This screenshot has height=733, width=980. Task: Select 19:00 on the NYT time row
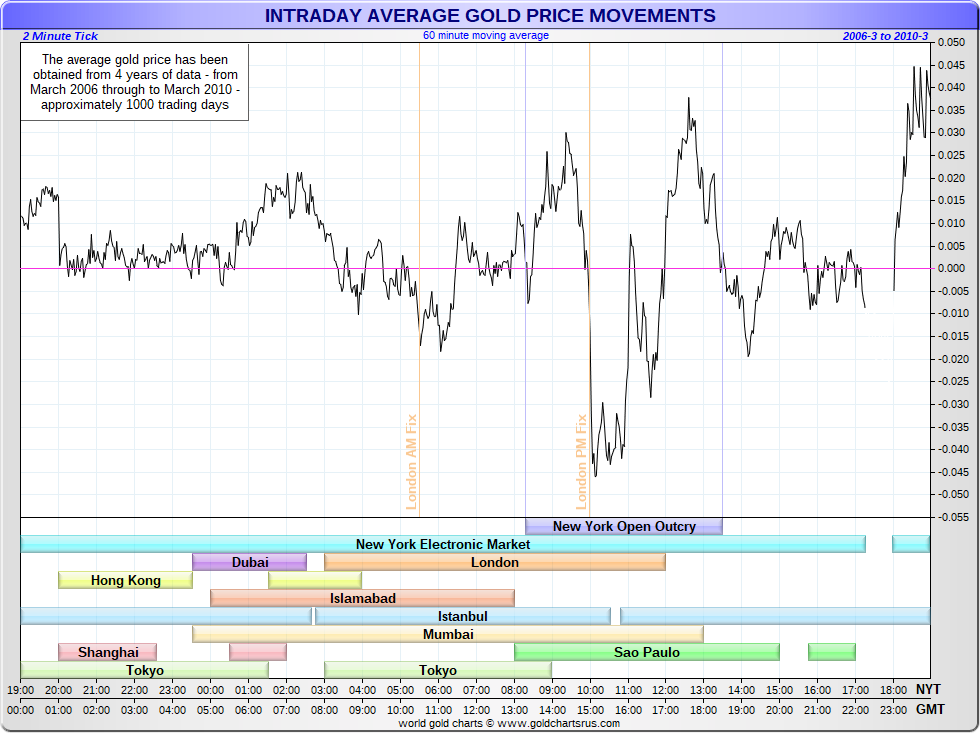click(x=21, y=690)
